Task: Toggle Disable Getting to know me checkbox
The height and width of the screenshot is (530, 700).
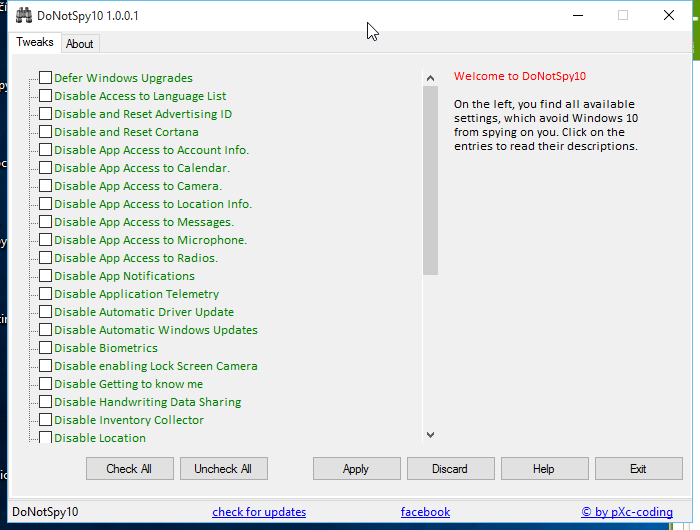Action: tap(46, 384)
